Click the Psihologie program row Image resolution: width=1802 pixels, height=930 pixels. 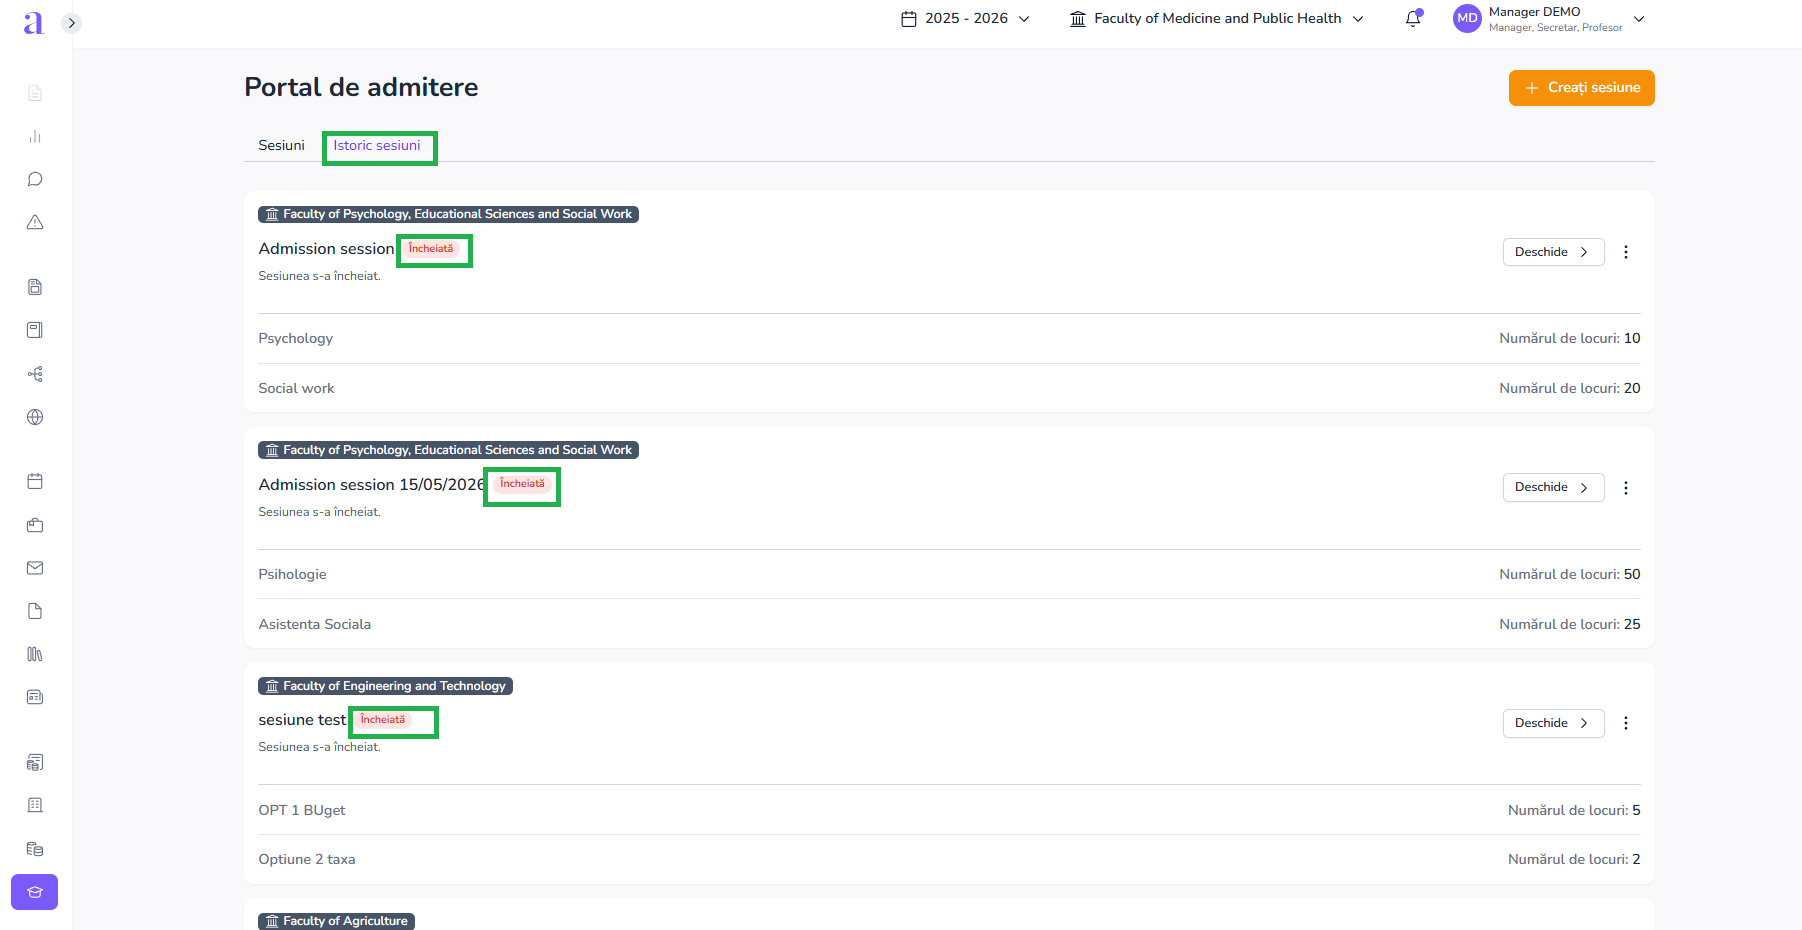point(949,575)
